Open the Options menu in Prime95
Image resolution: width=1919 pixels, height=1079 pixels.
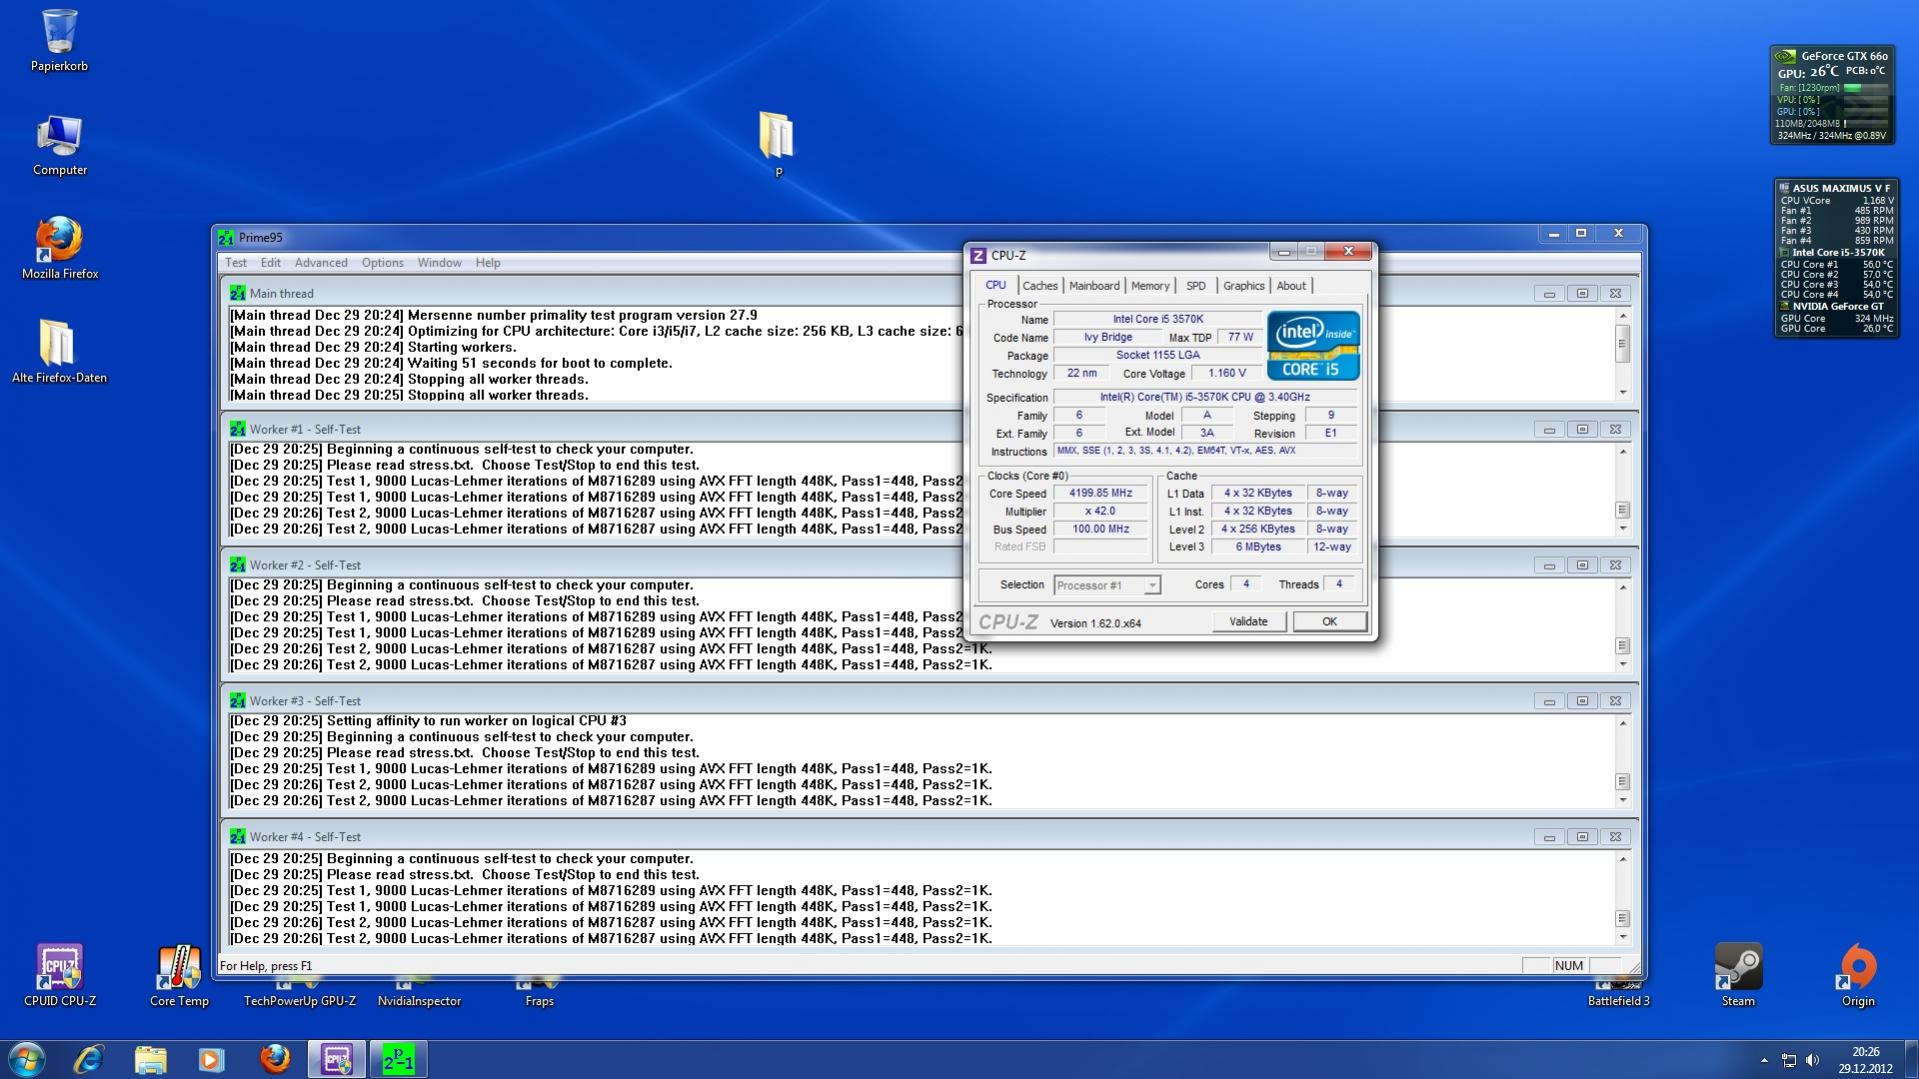coord(382,263)
